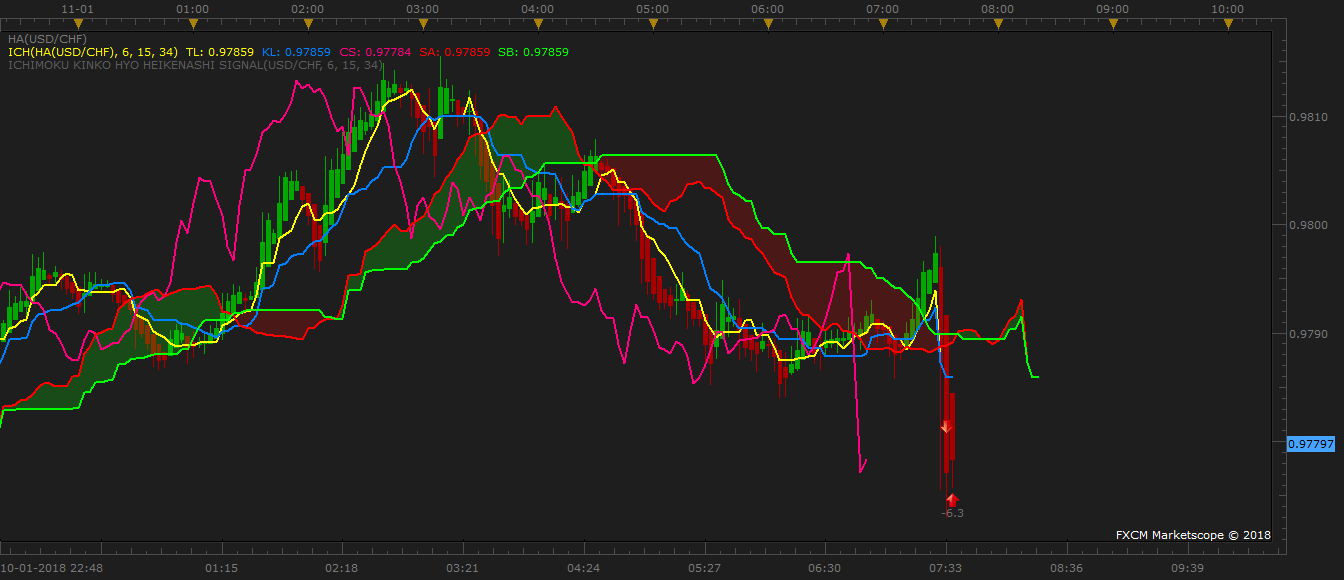Click the SB: 0.97859 green legend value
The height and width of the screenshot is (580, 1344).
(x=534, y=52)
